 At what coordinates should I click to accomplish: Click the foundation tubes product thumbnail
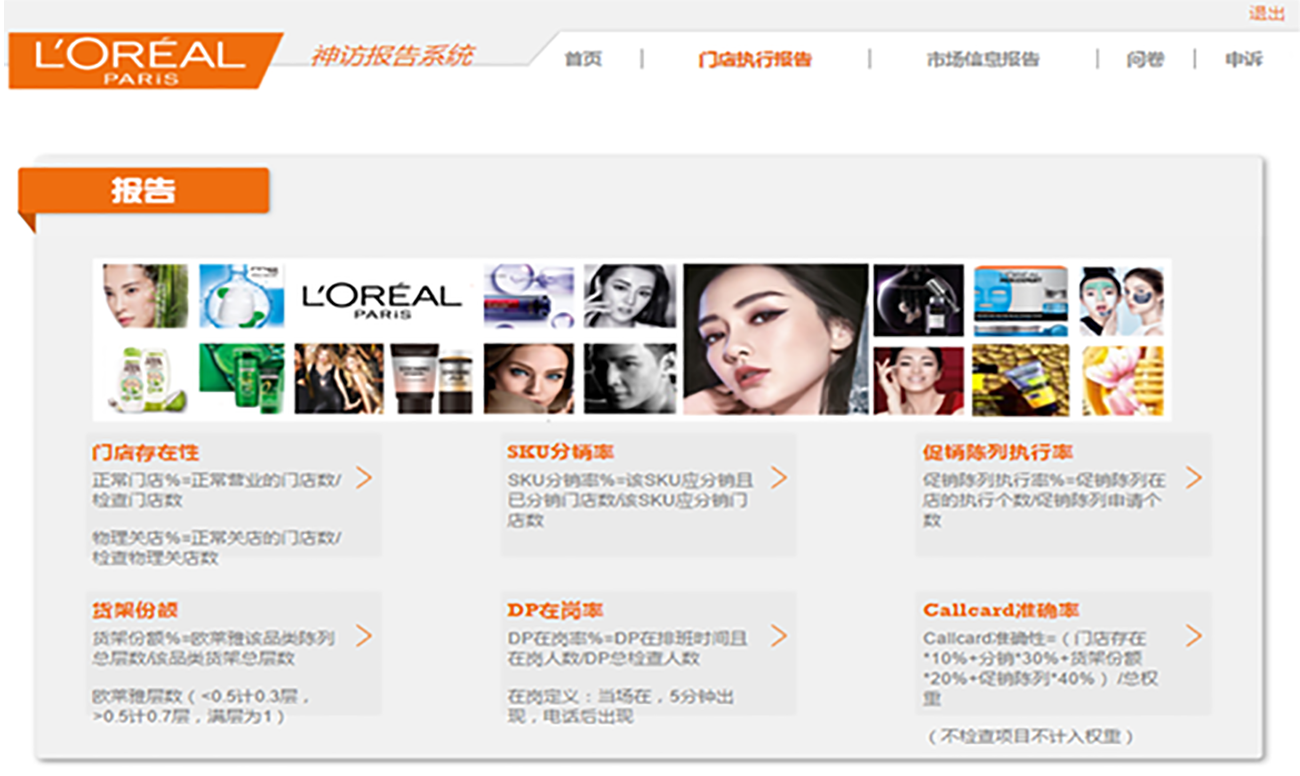pos(430,379)
